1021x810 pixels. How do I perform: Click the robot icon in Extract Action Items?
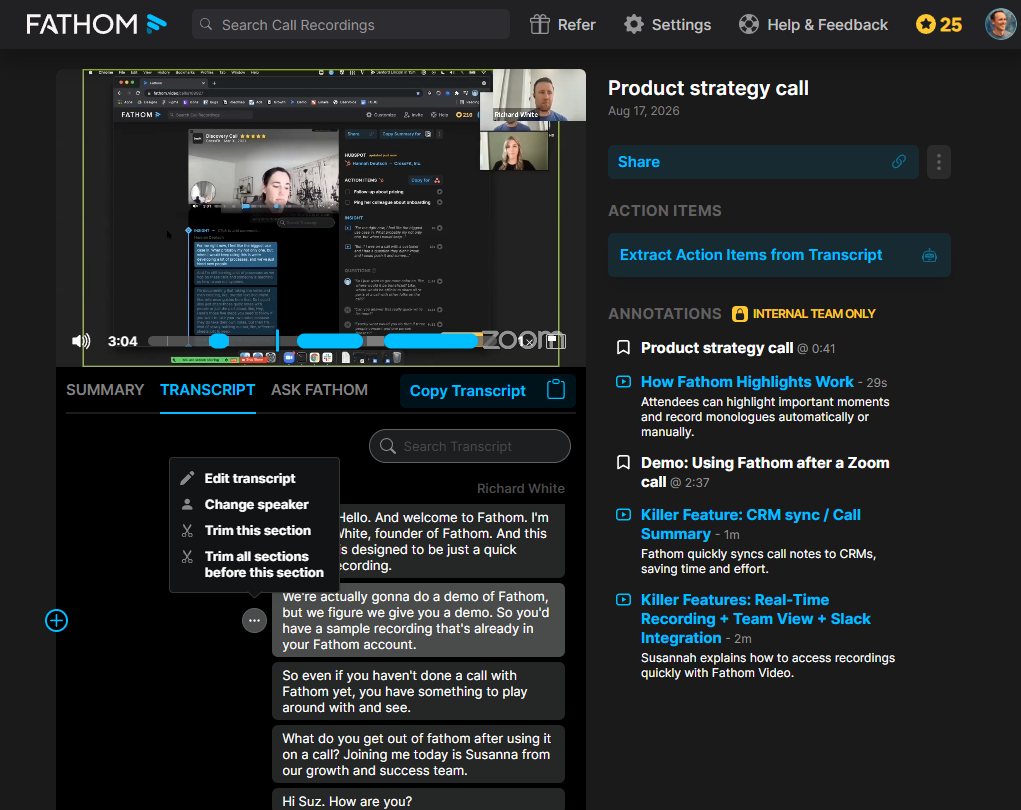point(929,255)
